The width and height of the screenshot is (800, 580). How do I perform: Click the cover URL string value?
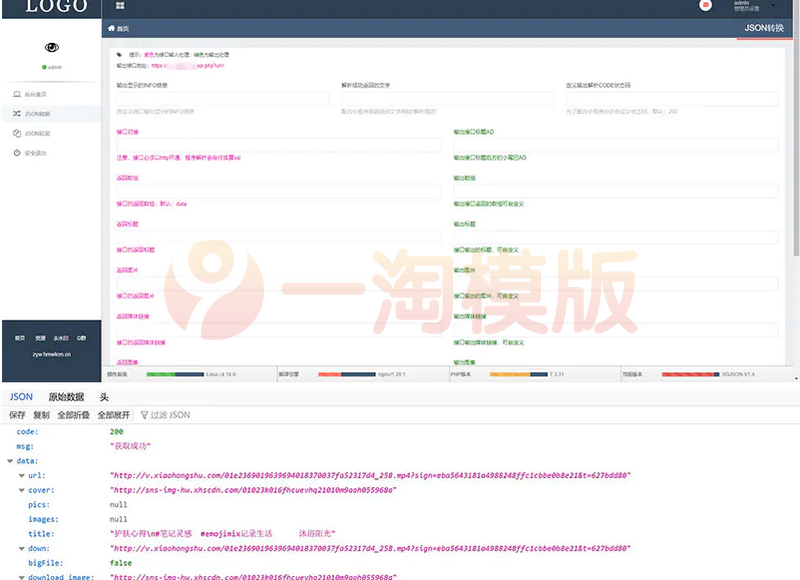click(x=253, y=490)
